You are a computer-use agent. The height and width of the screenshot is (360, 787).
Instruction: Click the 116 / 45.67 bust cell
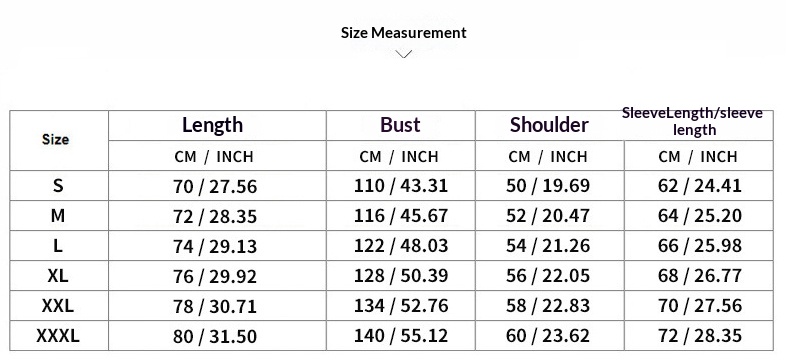401,216
